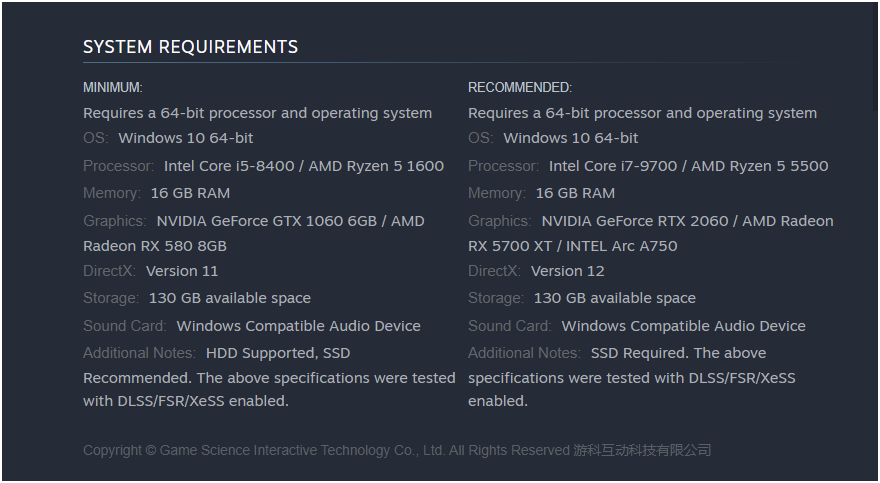The width and height of the screenshot is (880, 483).
Task: Select the RECOMMENDED column label
Action: click(x=520, y=88)
